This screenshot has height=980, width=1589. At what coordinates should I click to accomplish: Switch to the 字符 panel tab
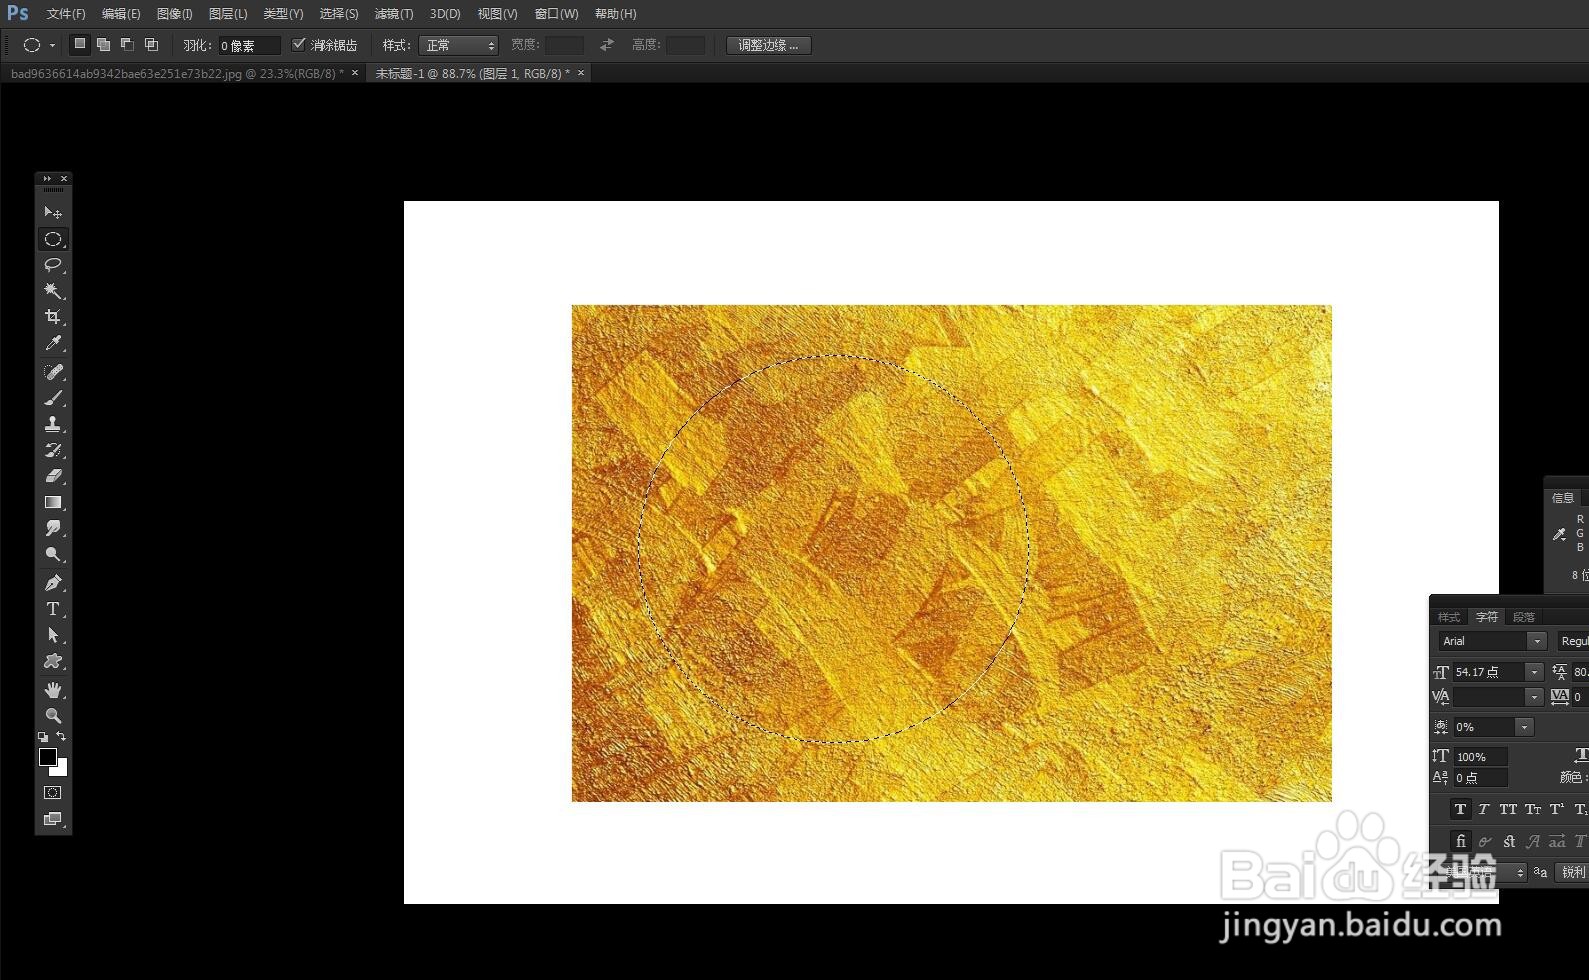1487,617
